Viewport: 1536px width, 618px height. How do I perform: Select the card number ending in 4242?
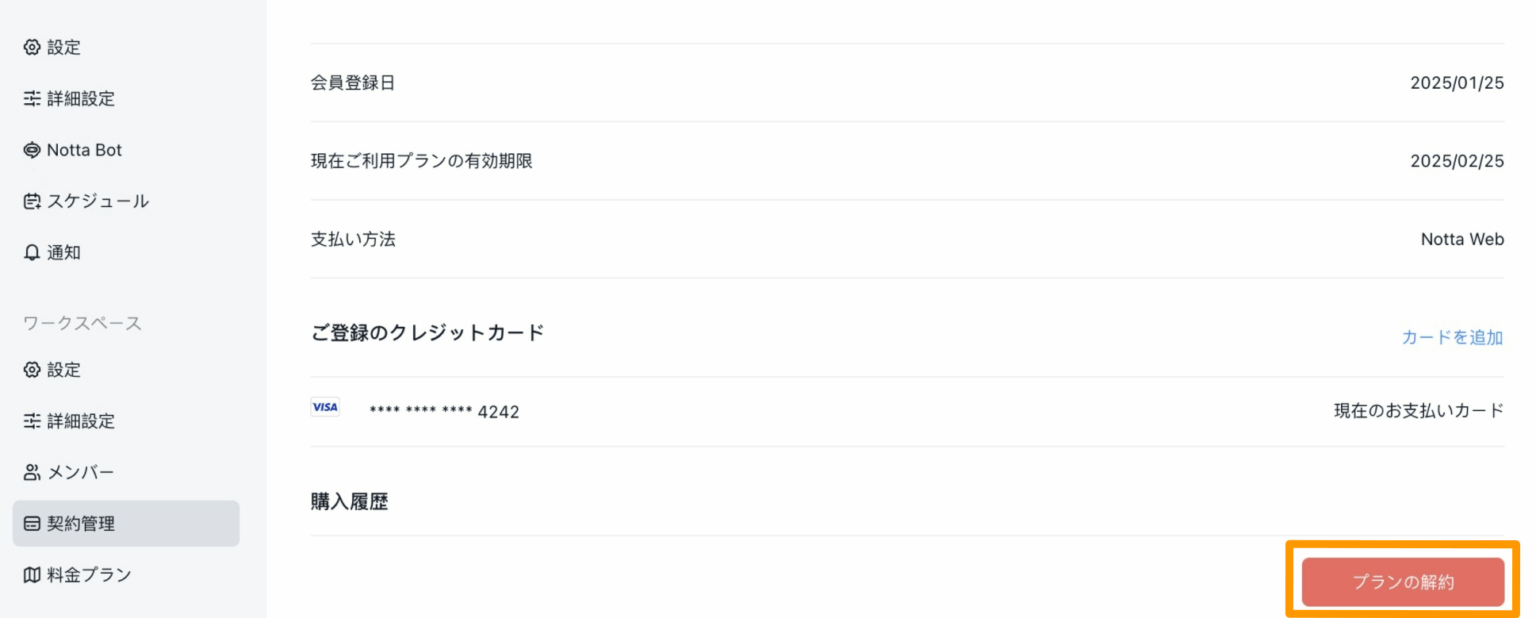pos(444,411)
